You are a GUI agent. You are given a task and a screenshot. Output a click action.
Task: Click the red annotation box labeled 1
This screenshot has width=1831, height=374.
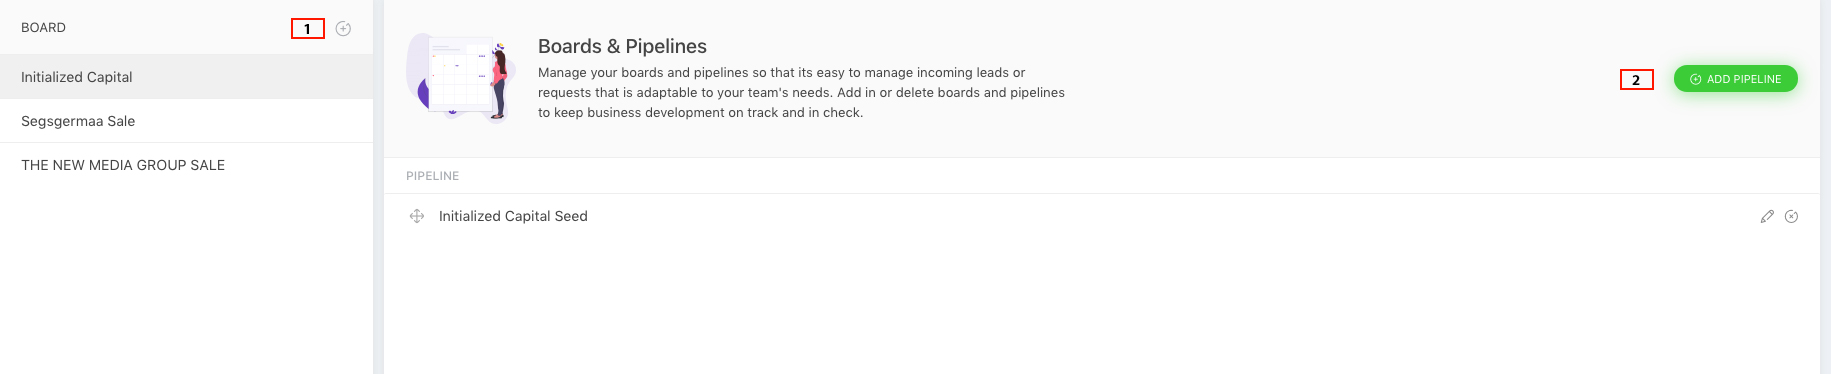308,29
